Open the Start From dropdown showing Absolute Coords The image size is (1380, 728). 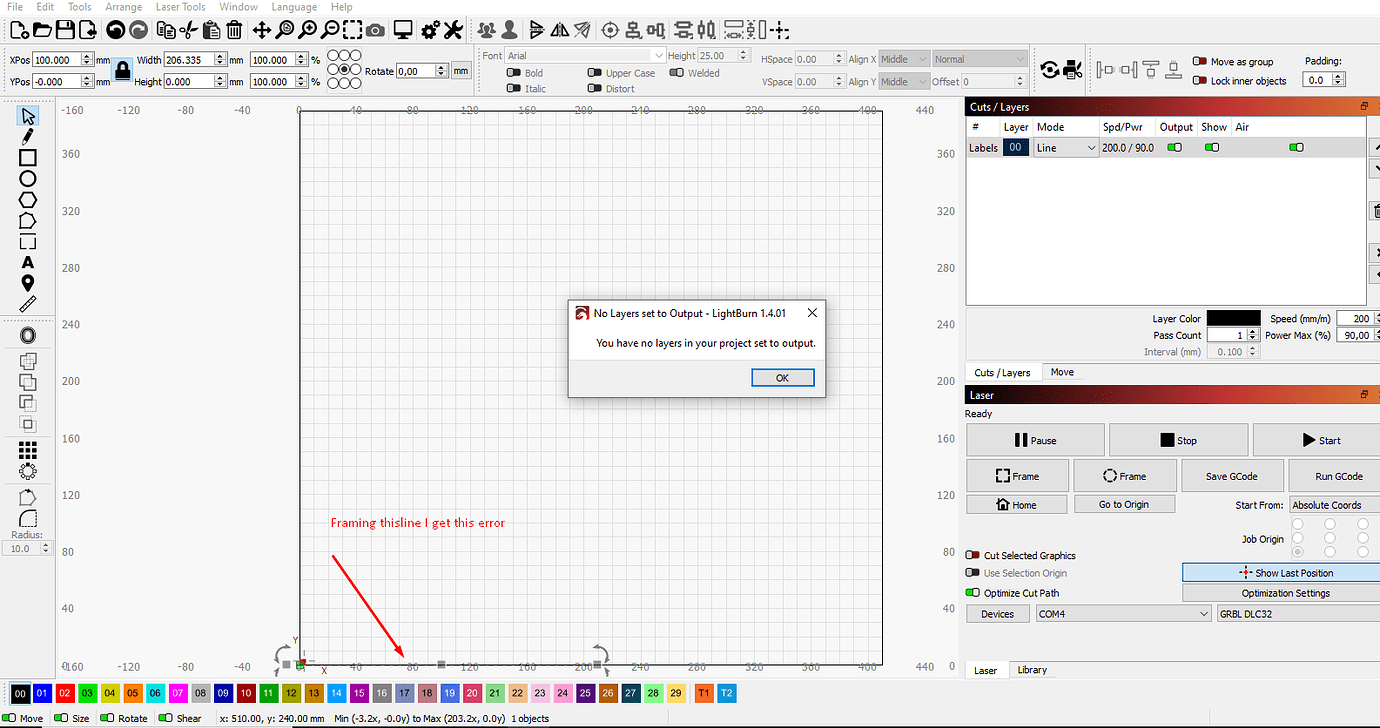click(x=1333, y=504)
